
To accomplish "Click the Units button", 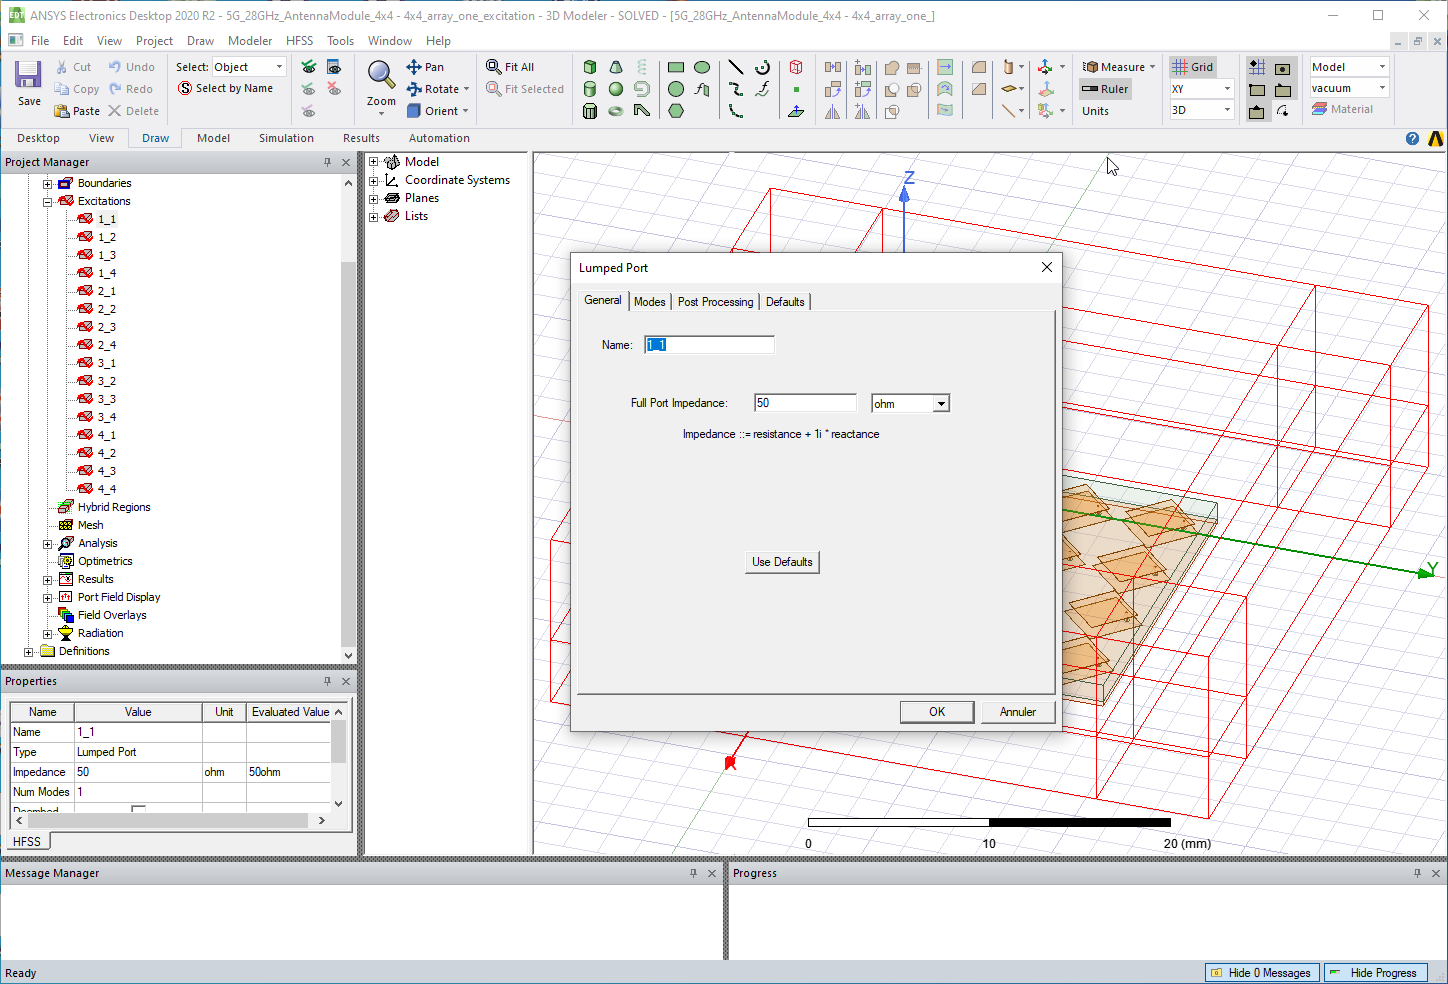I will click(1095, 111).
